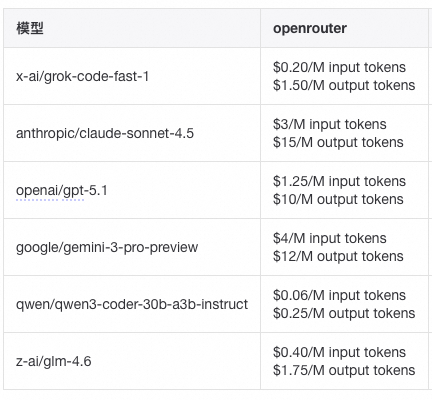Click the openai/gpt-5.1 underlined text
The image size is (432, 400).
coord(62,190)
